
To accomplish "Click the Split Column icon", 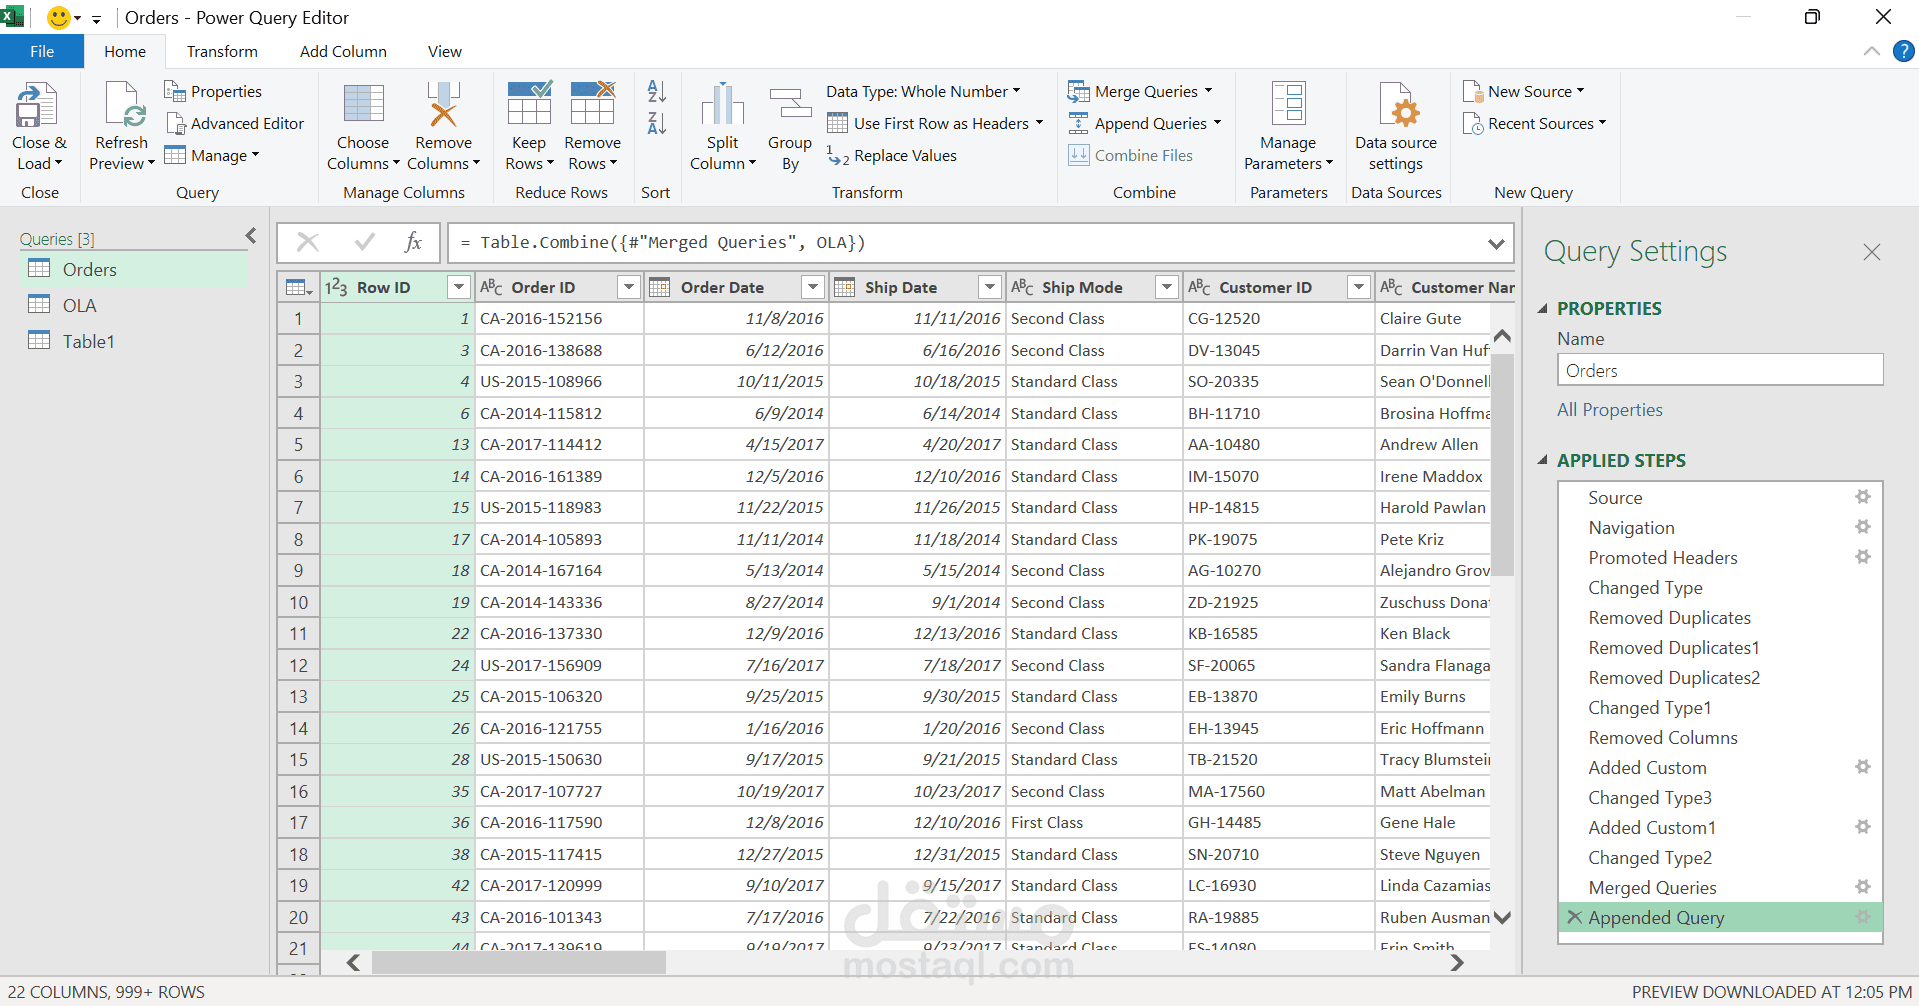I will click(x=722, y=106).
